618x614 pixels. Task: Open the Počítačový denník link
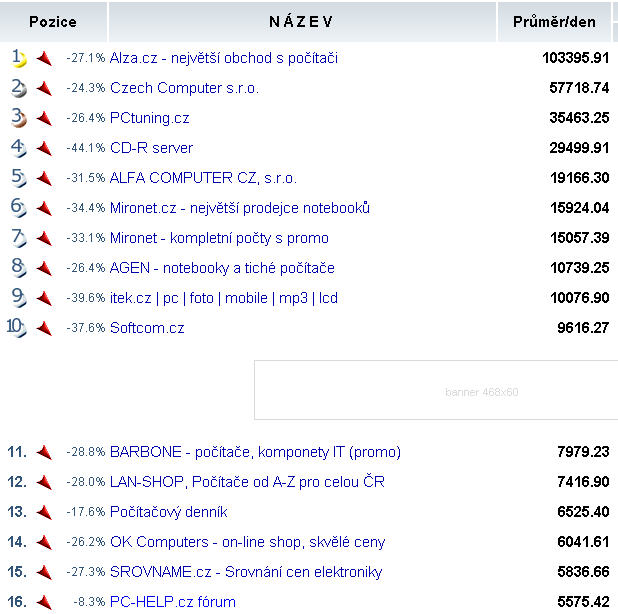[x=169, y=512]
